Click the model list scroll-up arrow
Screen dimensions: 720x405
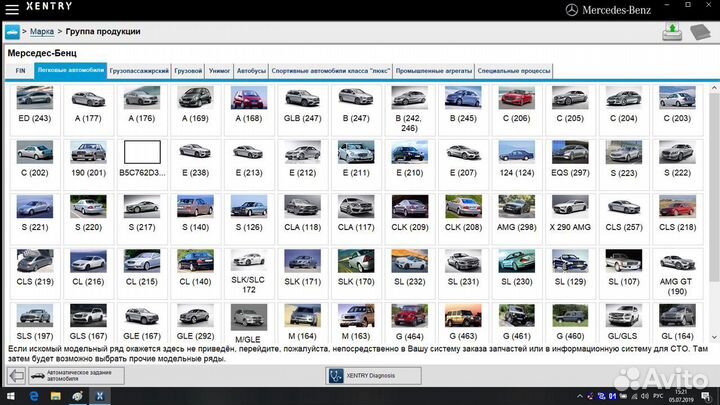coord(714,87)
